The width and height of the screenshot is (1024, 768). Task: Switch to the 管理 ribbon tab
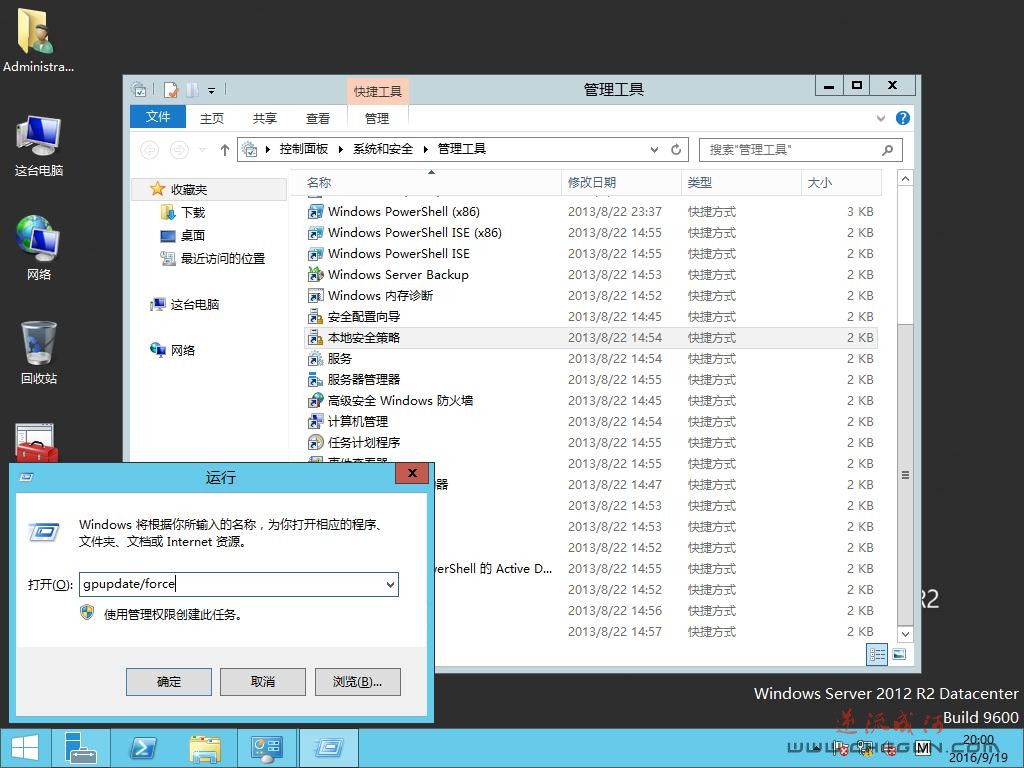377,118
